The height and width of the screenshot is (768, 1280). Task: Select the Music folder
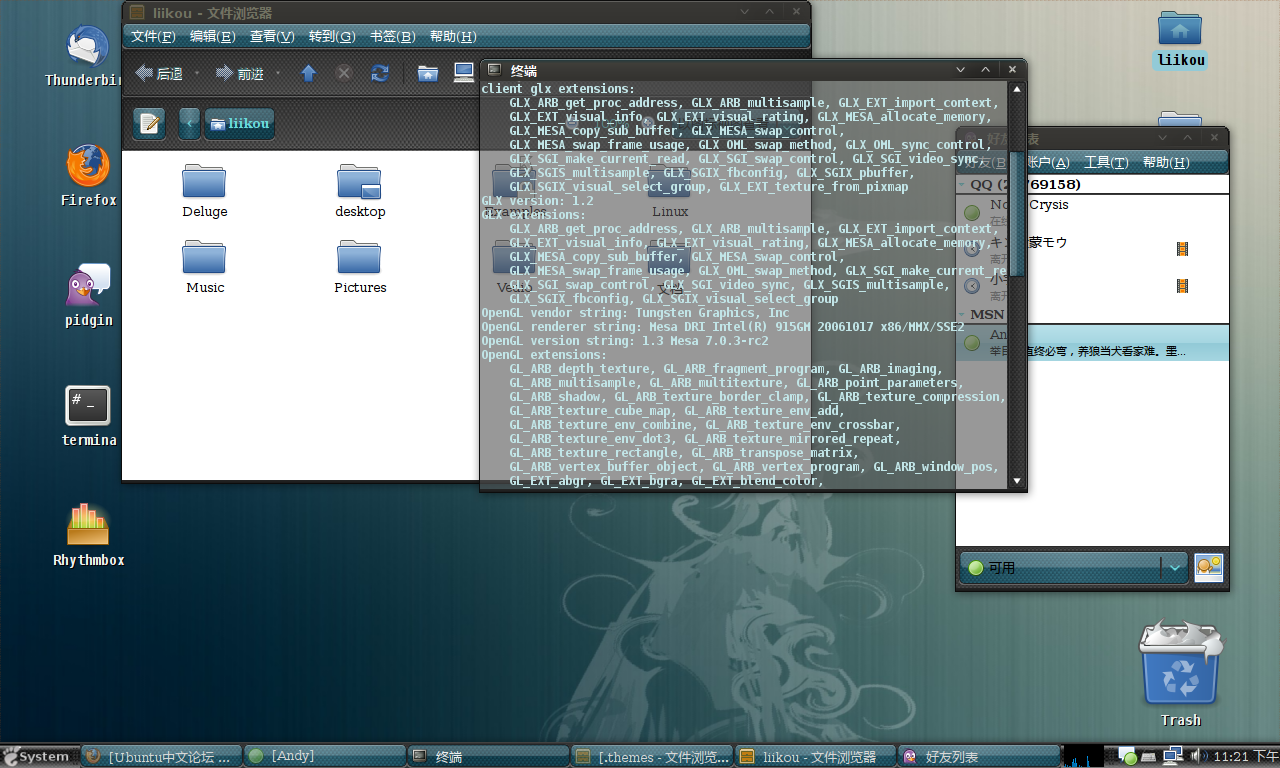pos(205,266)
